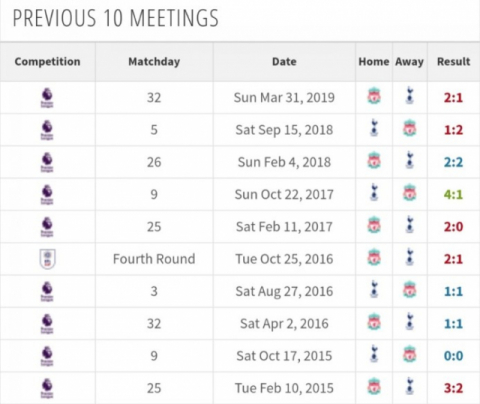Screen dimensions: 480x404
Task: Click Premier League logo in matchday 5 row
Action: (x=47, y=130)
